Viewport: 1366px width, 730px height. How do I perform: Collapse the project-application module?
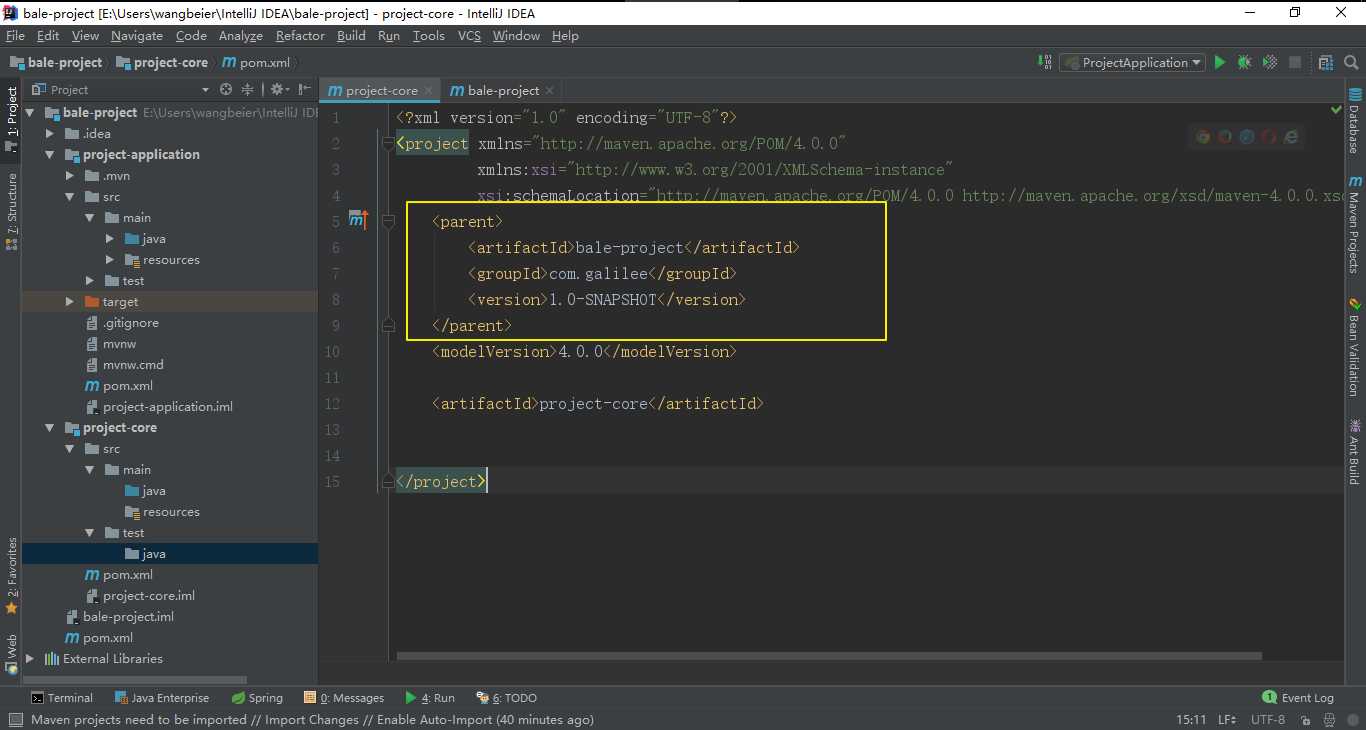click(x=50, y=155)
